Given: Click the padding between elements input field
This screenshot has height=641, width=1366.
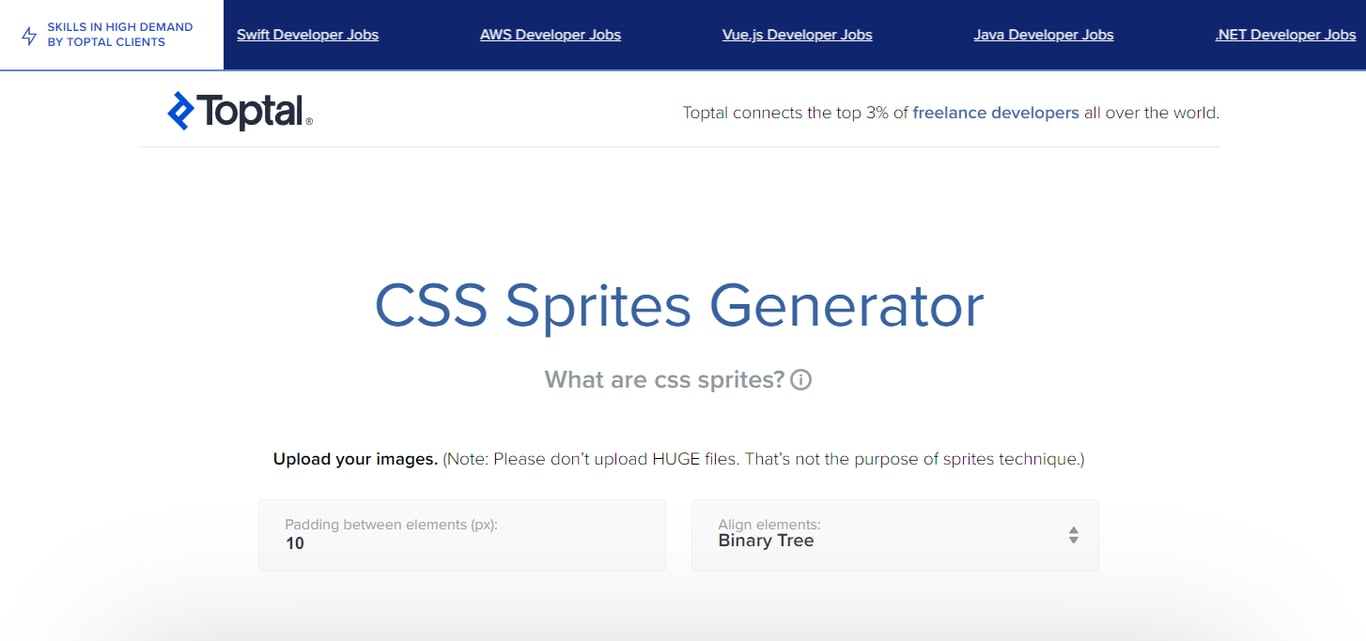Looking at the screenshot, I should [x=462, y=535].
